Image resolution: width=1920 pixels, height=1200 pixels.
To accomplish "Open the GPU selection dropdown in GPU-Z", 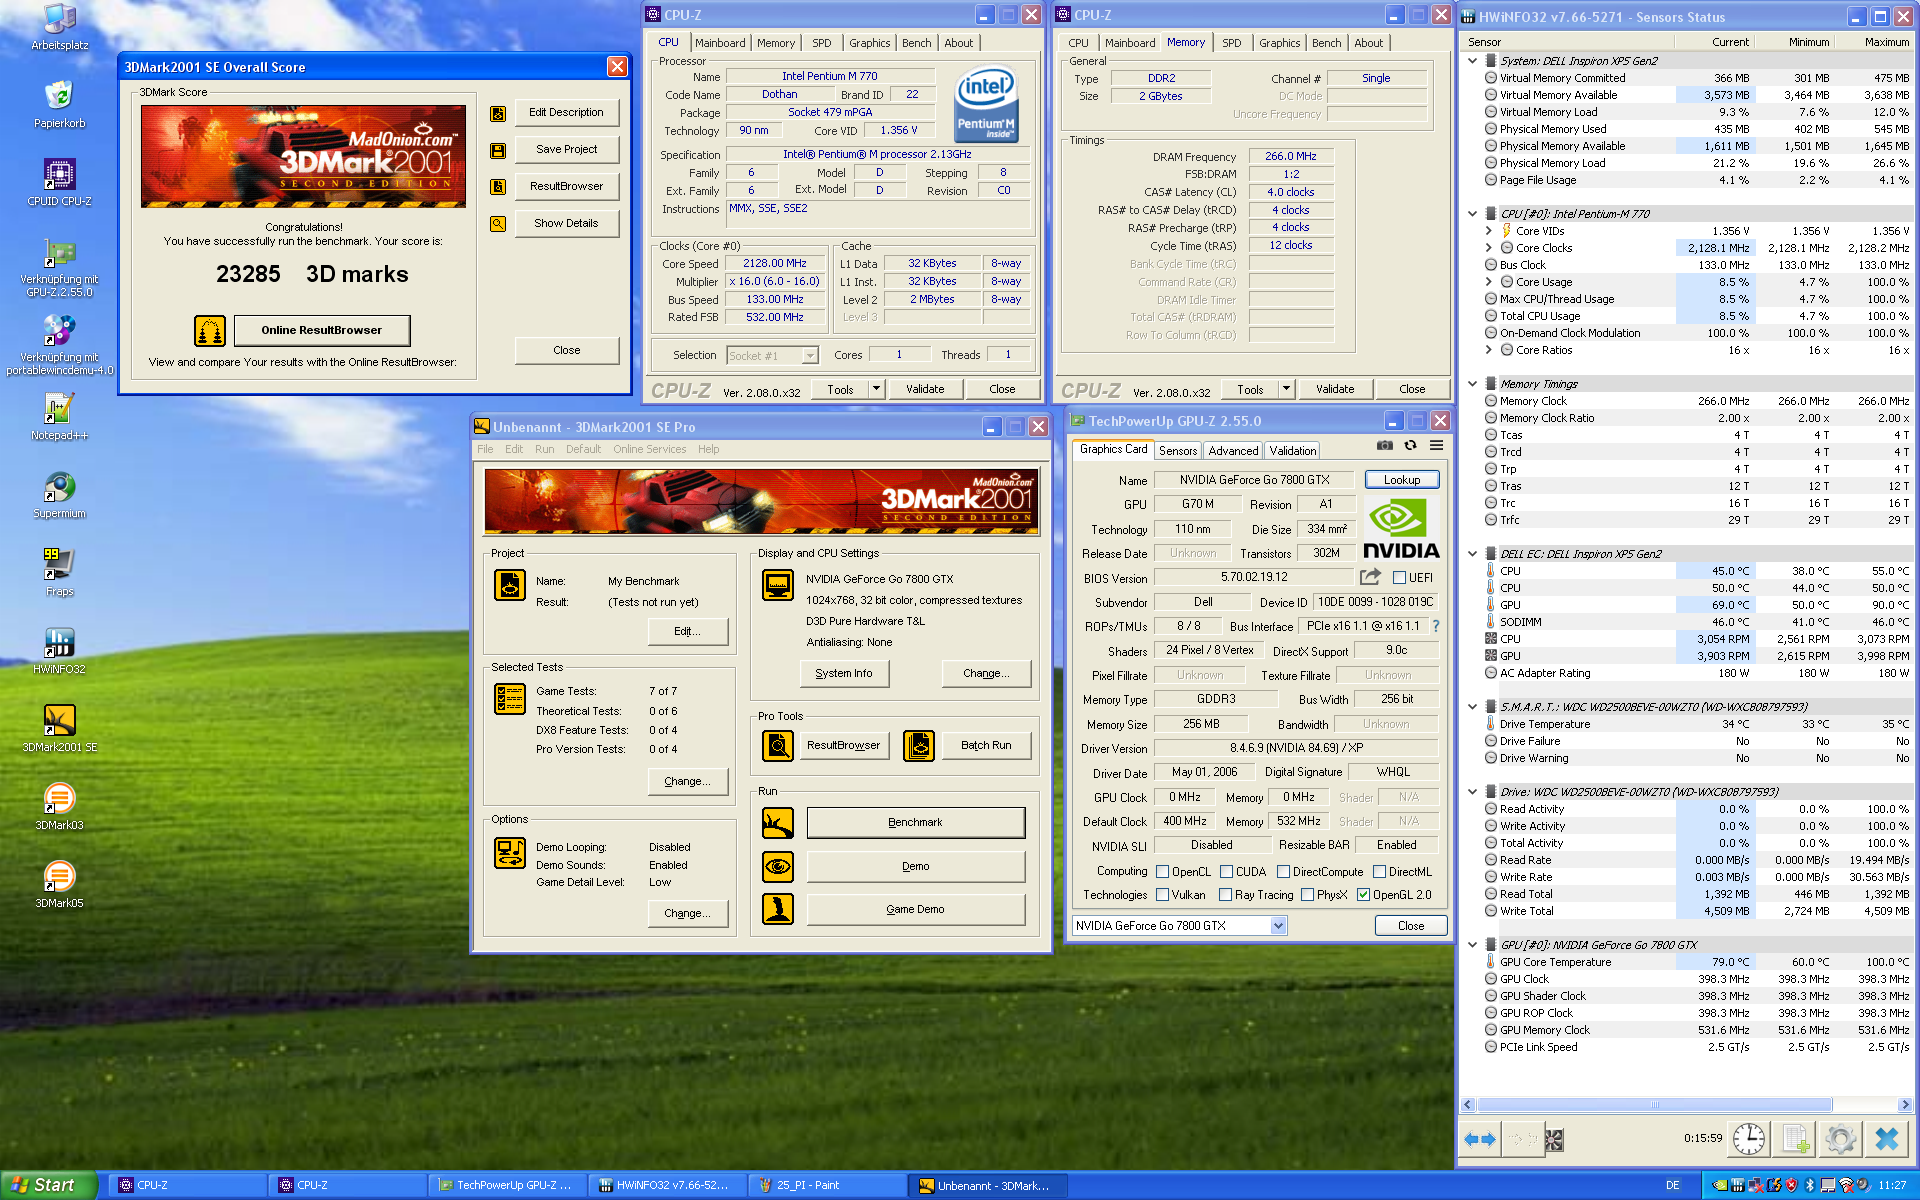I will (x=1278, y=926).
